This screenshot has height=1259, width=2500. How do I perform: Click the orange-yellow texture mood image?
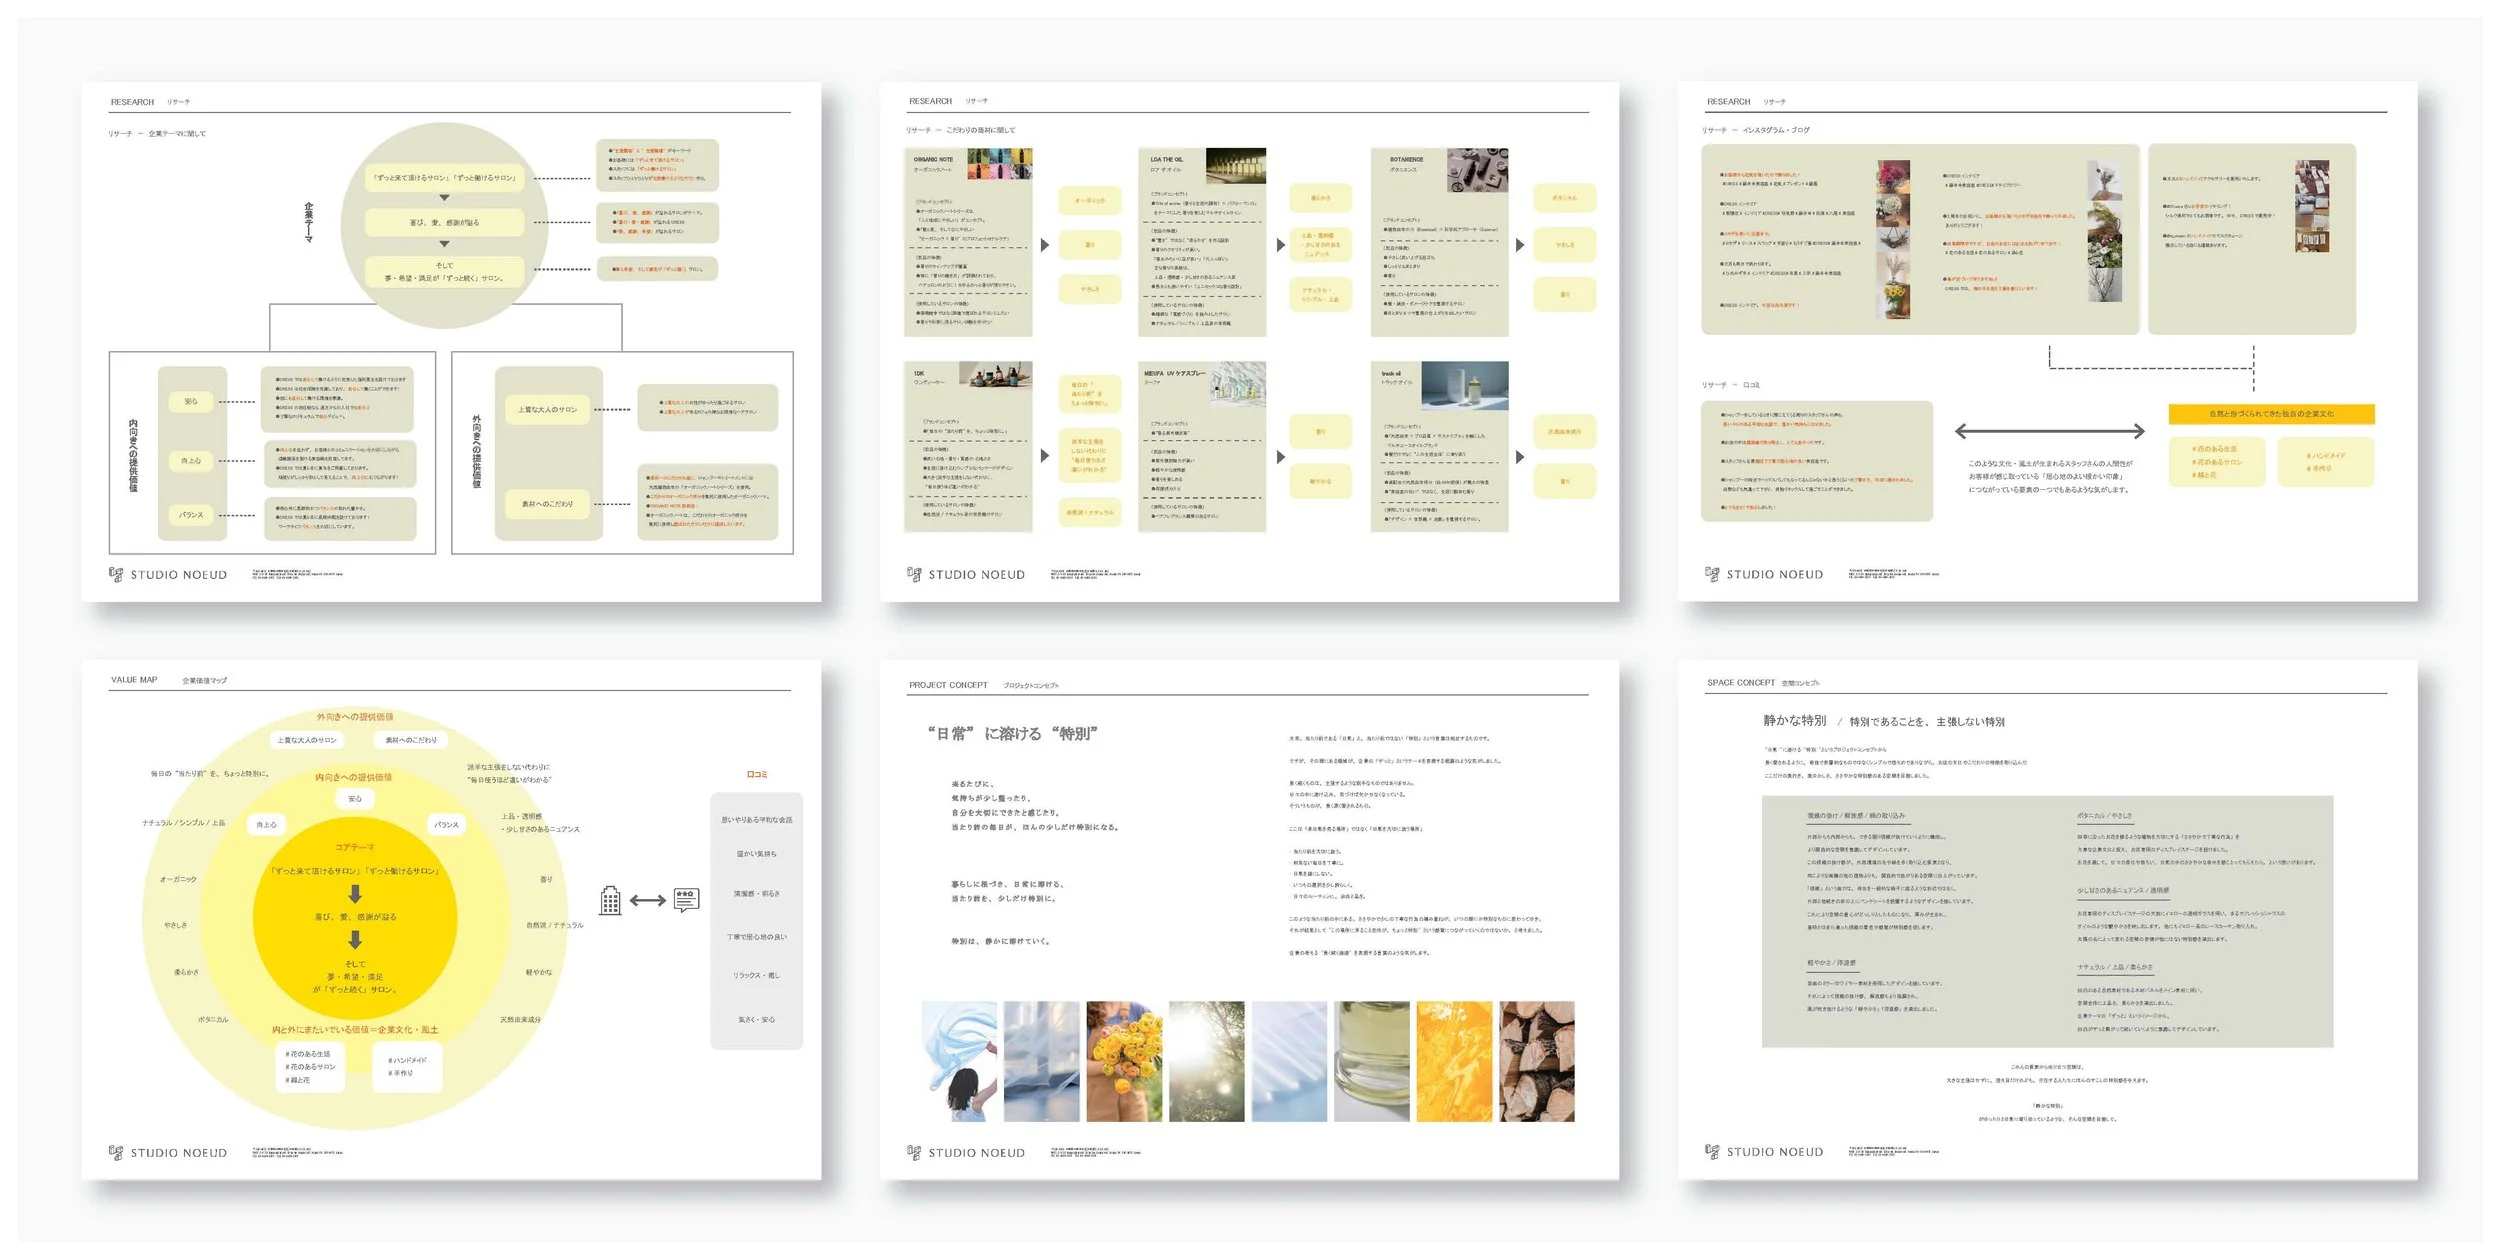point(1454,1061)
